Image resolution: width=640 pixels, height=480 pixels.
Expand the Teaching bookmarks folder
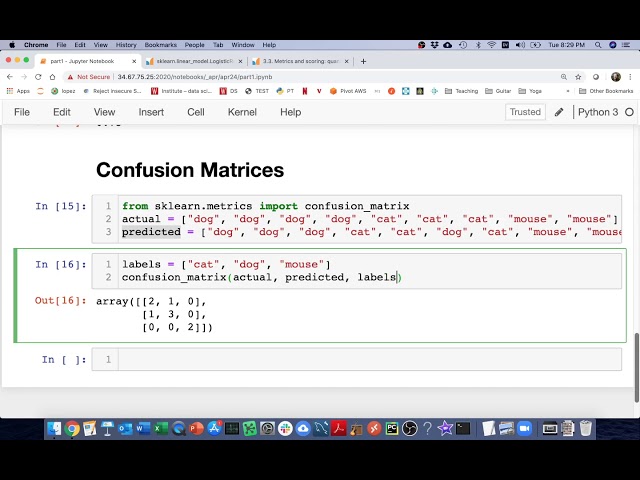(x=461, y=91)
